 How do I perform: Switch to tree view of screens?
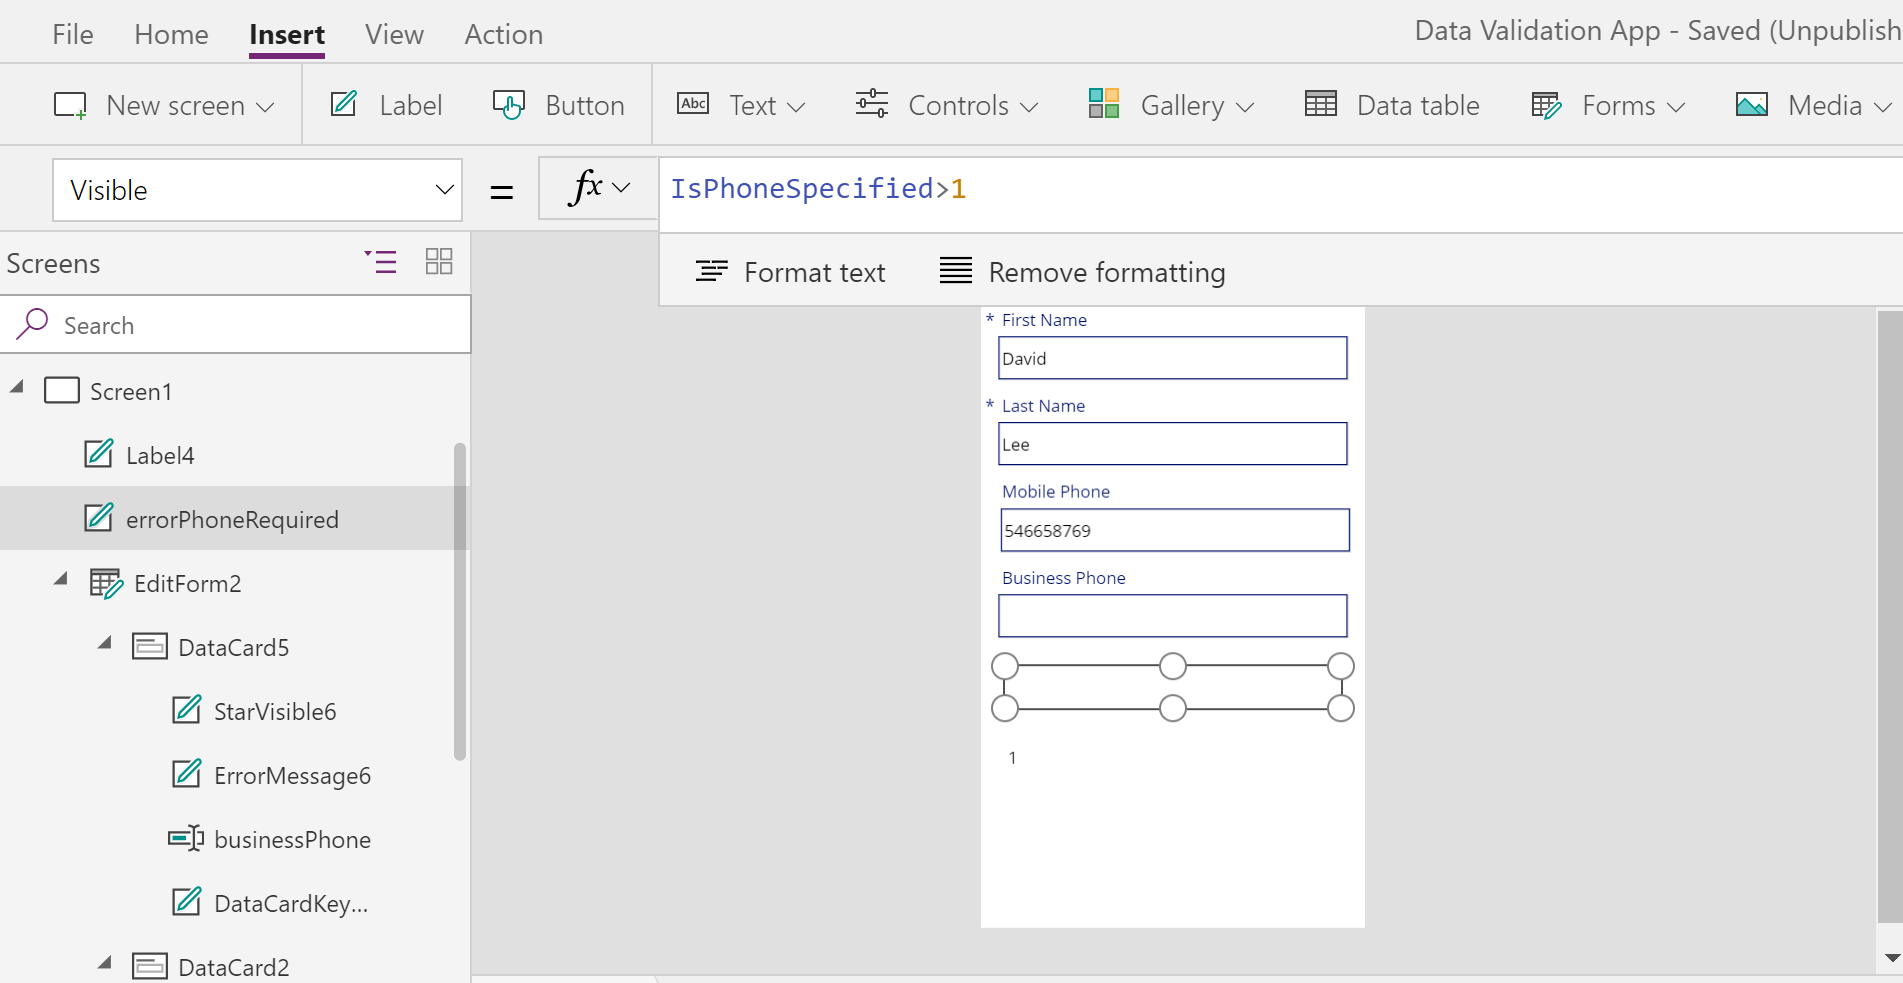(381, 262)
